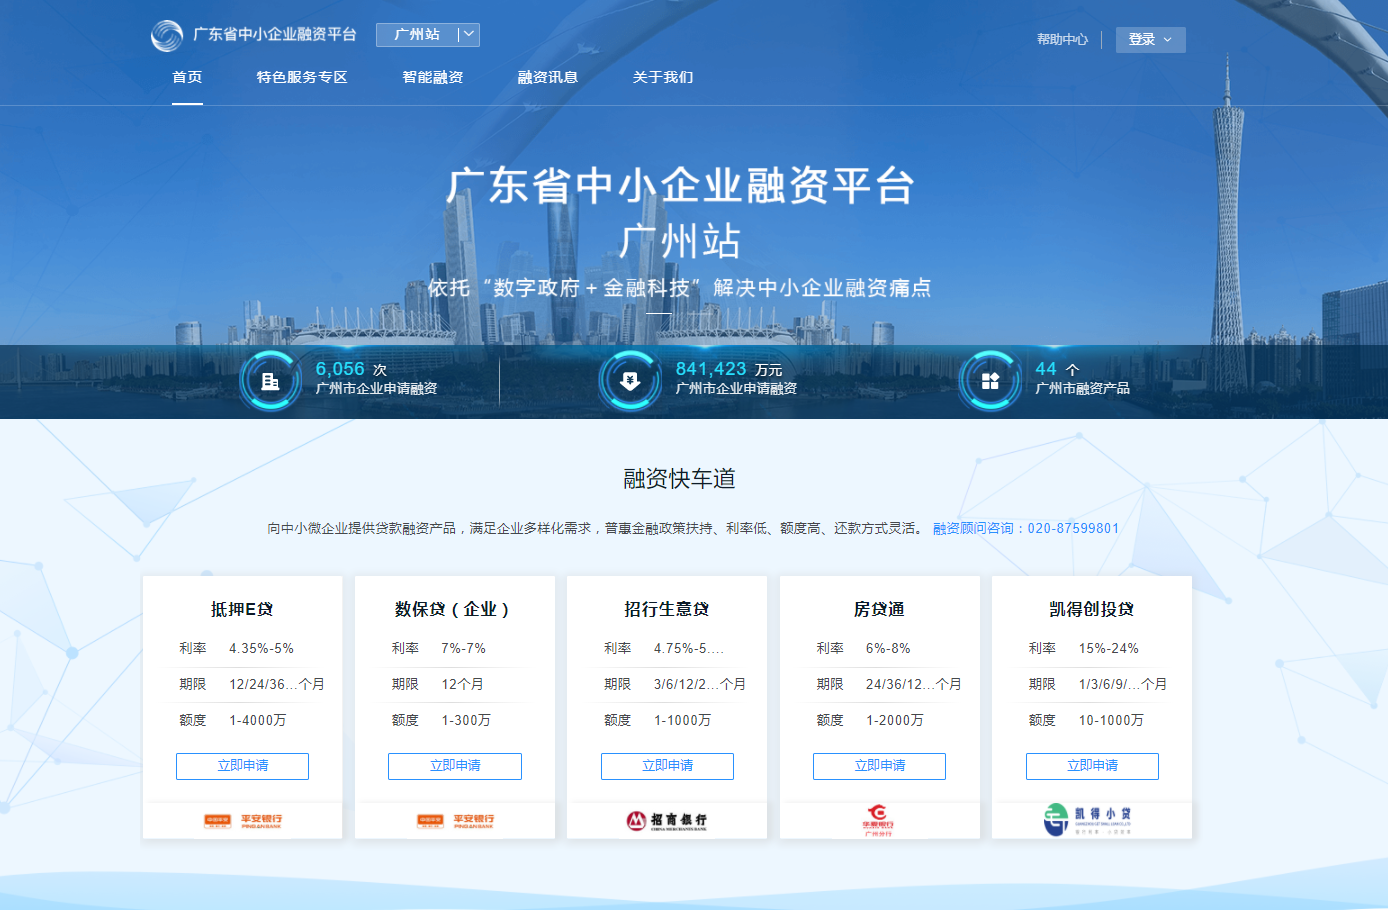Click the grid icon for financing products
This screenshot has width=1388, height=910.
990,381
